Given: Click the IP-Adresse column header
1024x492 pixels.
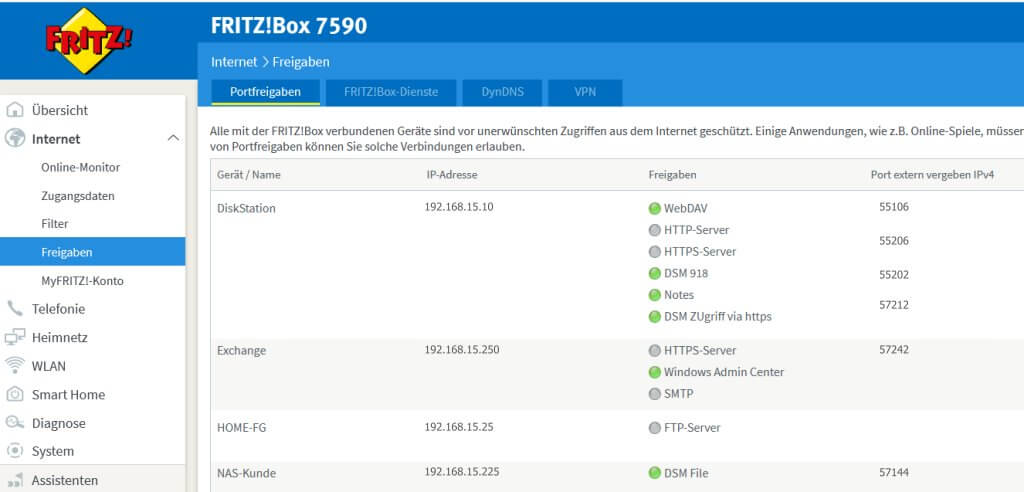Looking at the screenshot, I should point(452,174).
